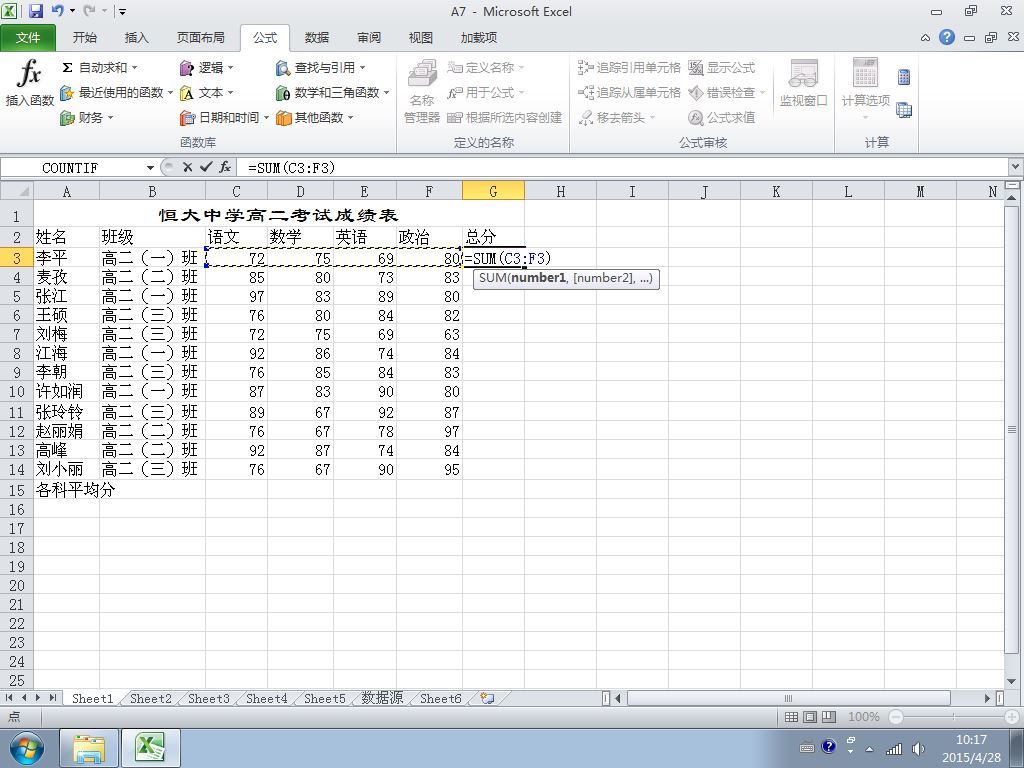Open the Add-ins (加载项) tab
The height and width of the screenshot is (768, 1024).
[479, 38]
